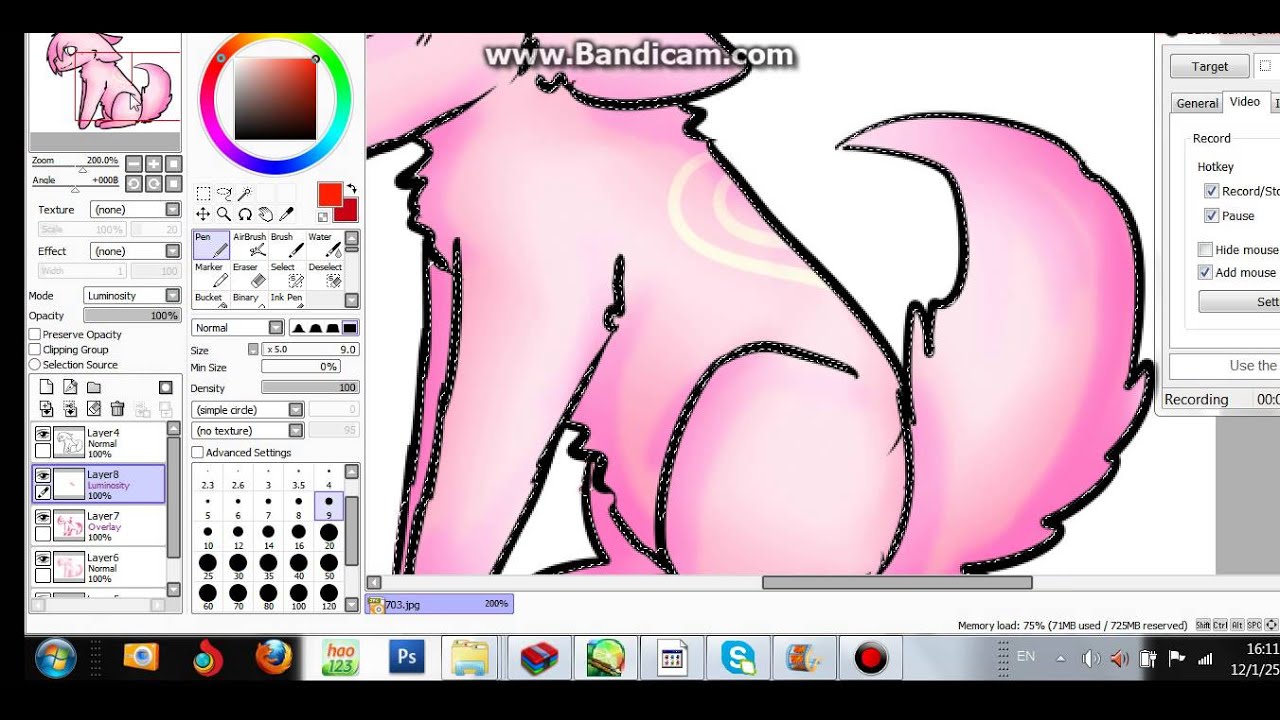Select the Brush tool
This screenshot has width=1280, height=720.
tap(287, 245)
